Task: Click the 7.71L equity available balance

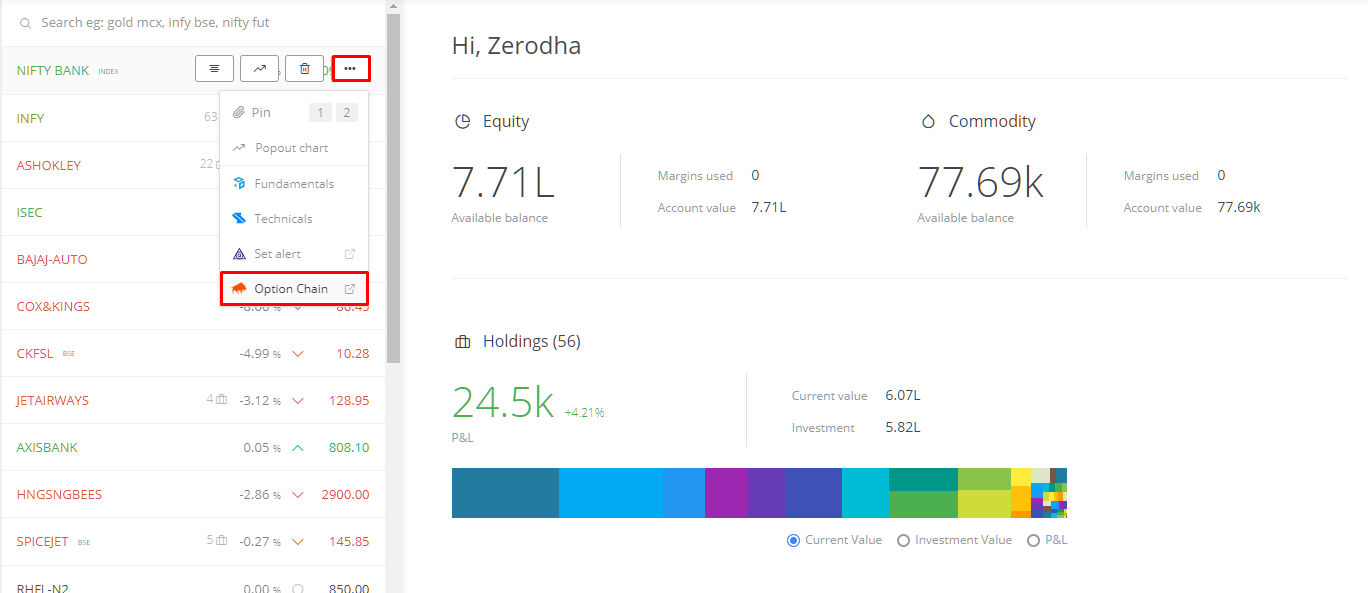Action: tap(503, 182)
